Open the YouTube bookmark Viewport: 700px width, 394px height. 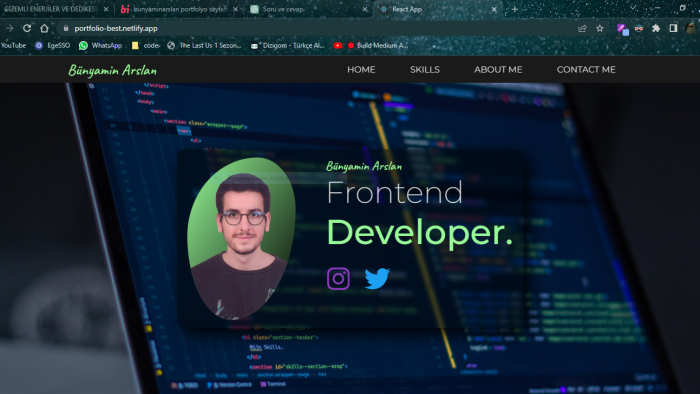point(13,45)
